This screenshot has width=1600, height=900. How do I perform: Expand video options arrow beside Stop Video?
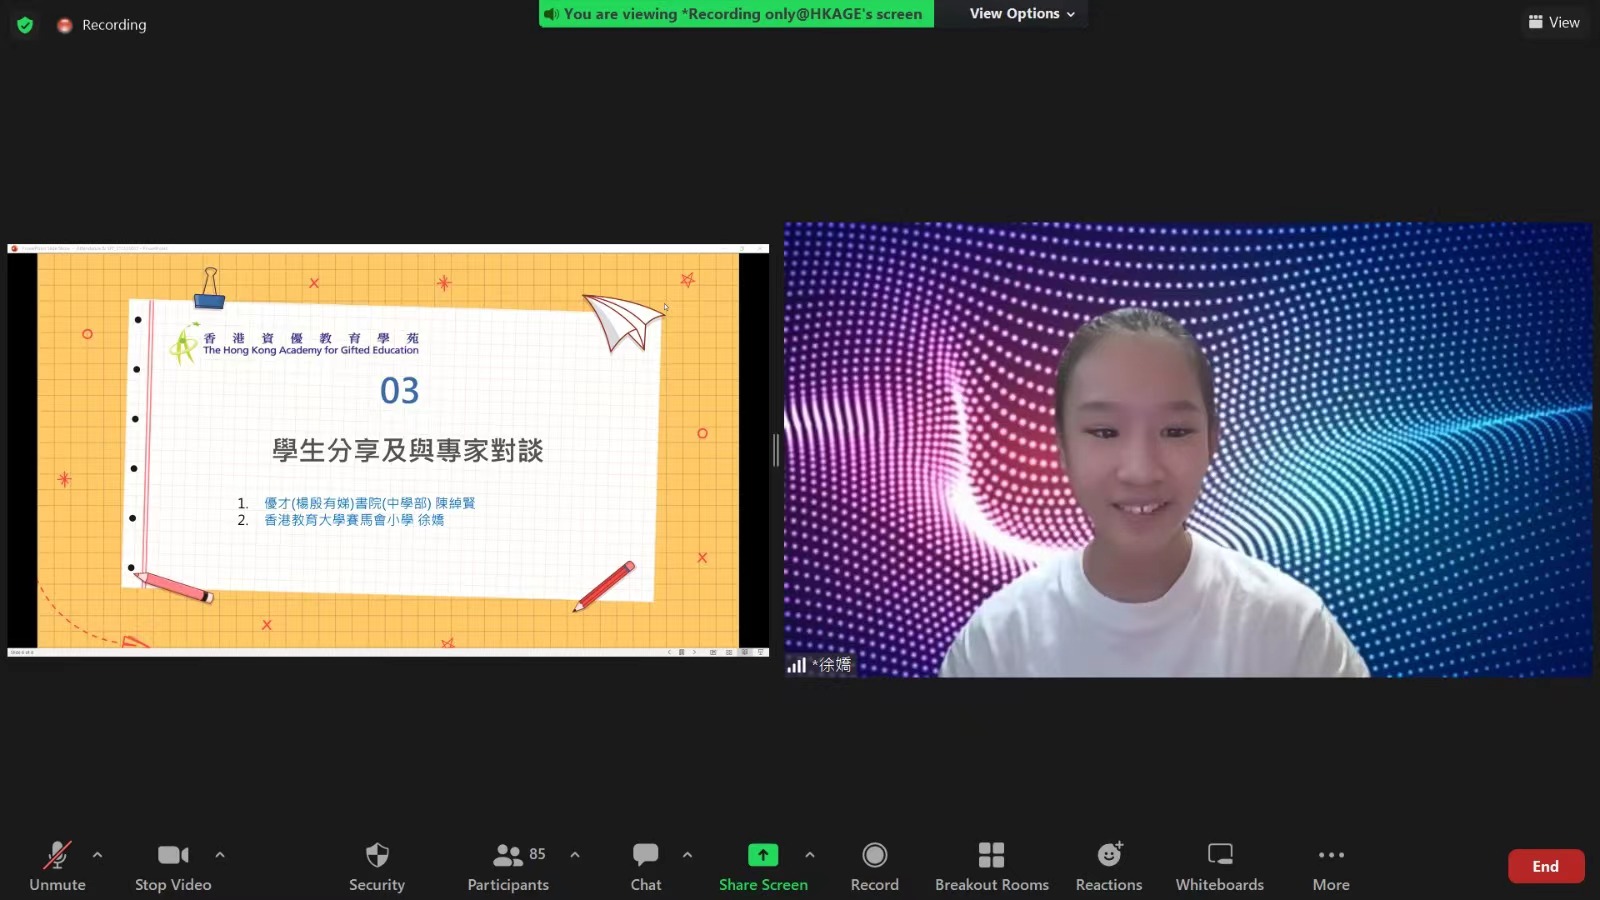tap(220, 855)
